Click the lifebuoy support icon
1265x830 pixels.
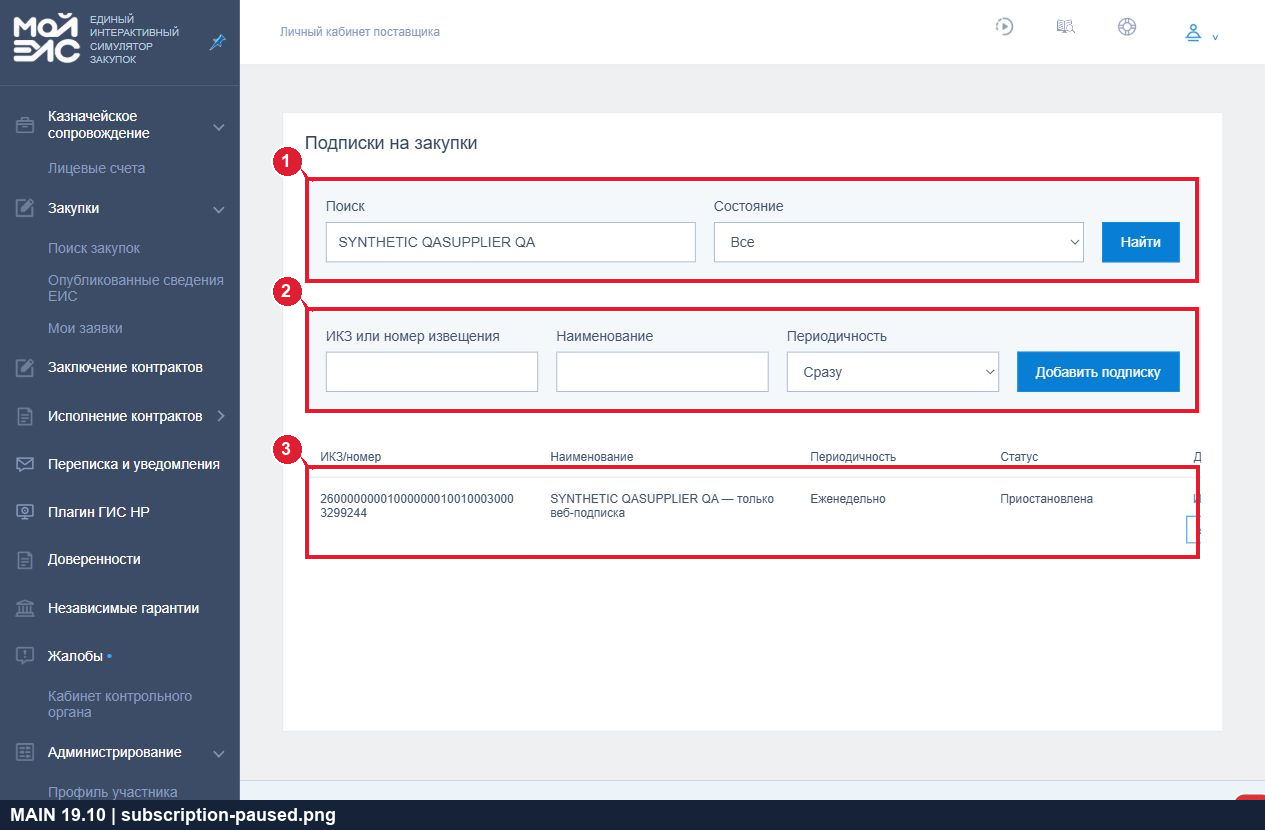coord(1127,27)
